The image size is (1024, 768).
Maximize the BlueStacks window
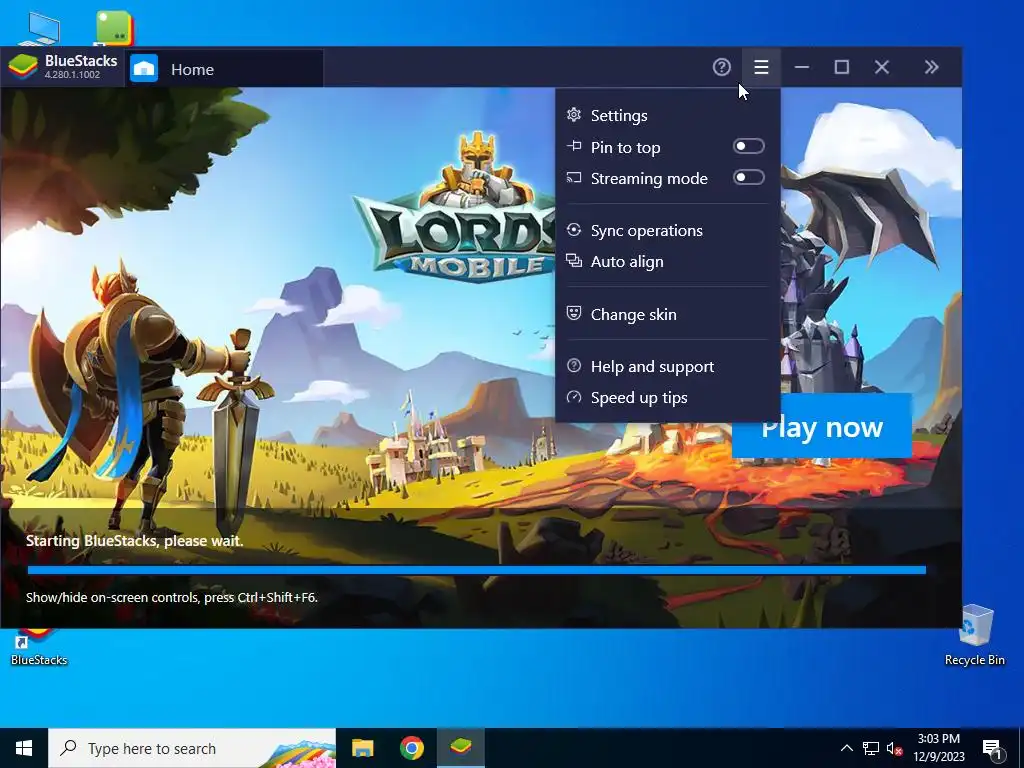[x=842, y=67]
